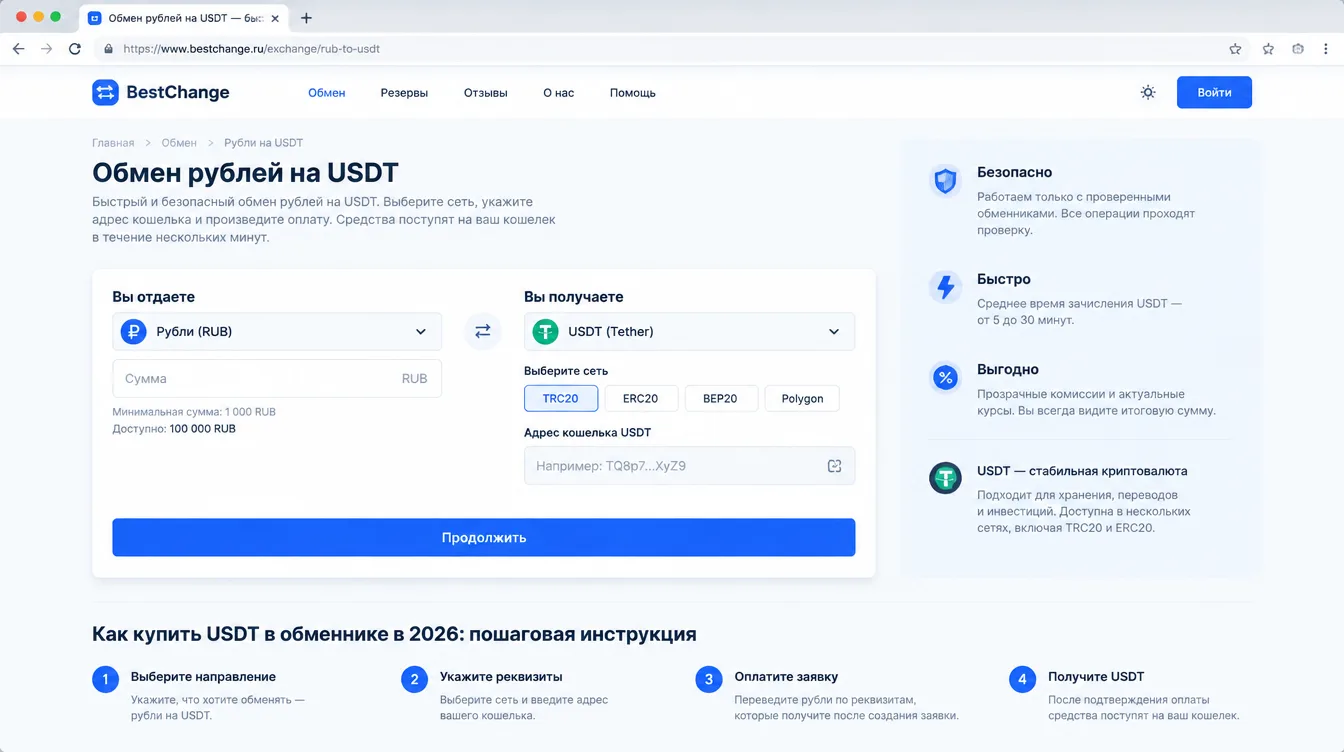This screenshot has width=1344, height=752.
Task: Click the browser URL address bar
Action: [660, 48]
